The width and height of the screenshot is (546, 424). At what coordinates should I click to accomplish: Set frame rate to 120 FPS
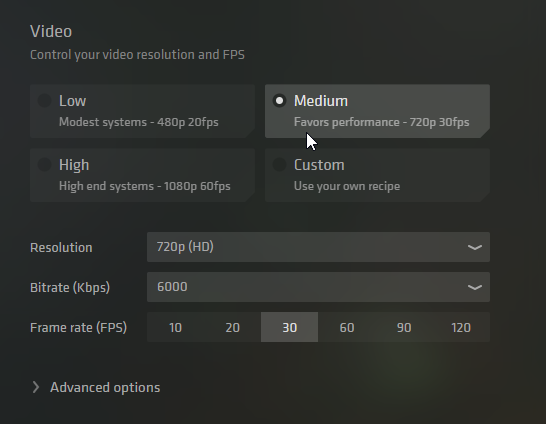click(x=461, y=327)
